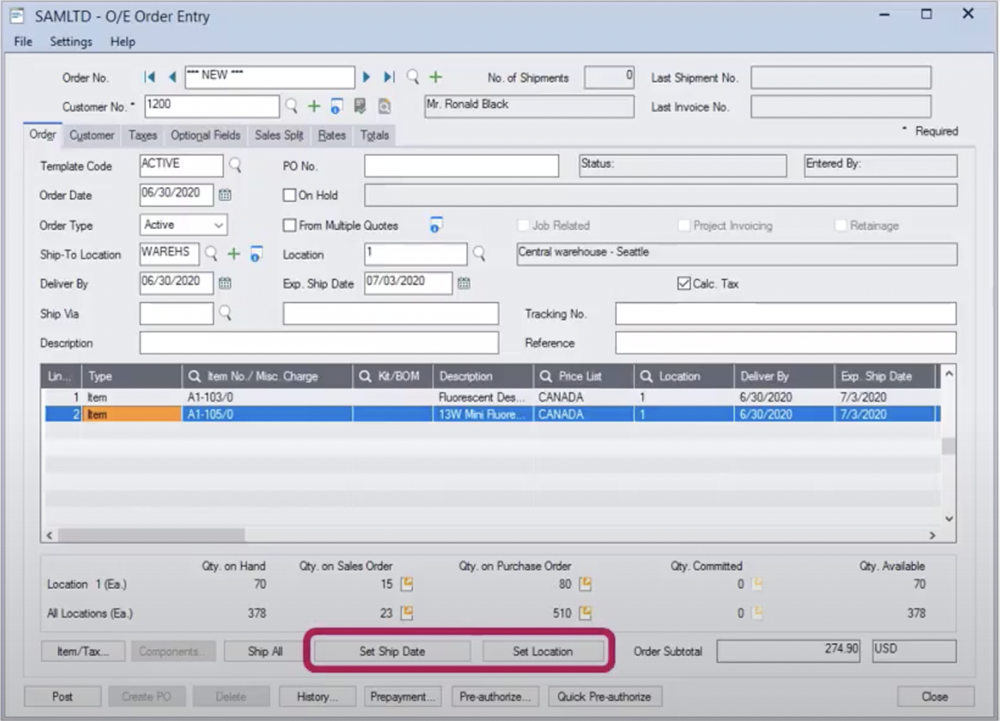Drill down All Locations Qty on Sales Order 23
This screenshot has height=721, width=1000.
[x=406, y=613]
